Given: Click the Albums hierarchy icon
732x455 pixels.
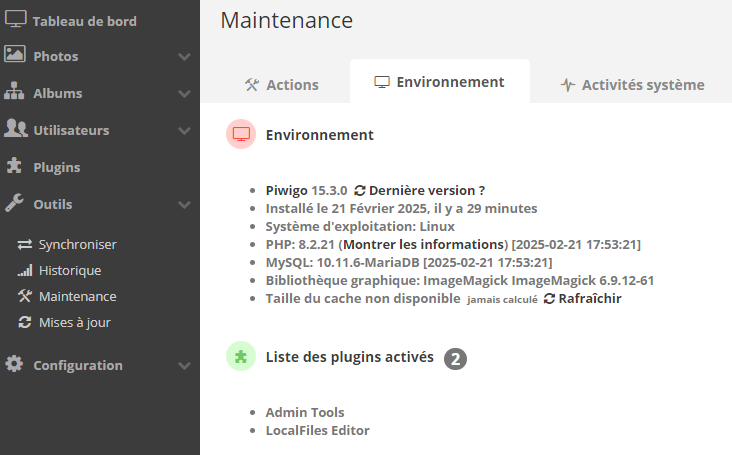Looking at the screenshot, I should 15,92.
